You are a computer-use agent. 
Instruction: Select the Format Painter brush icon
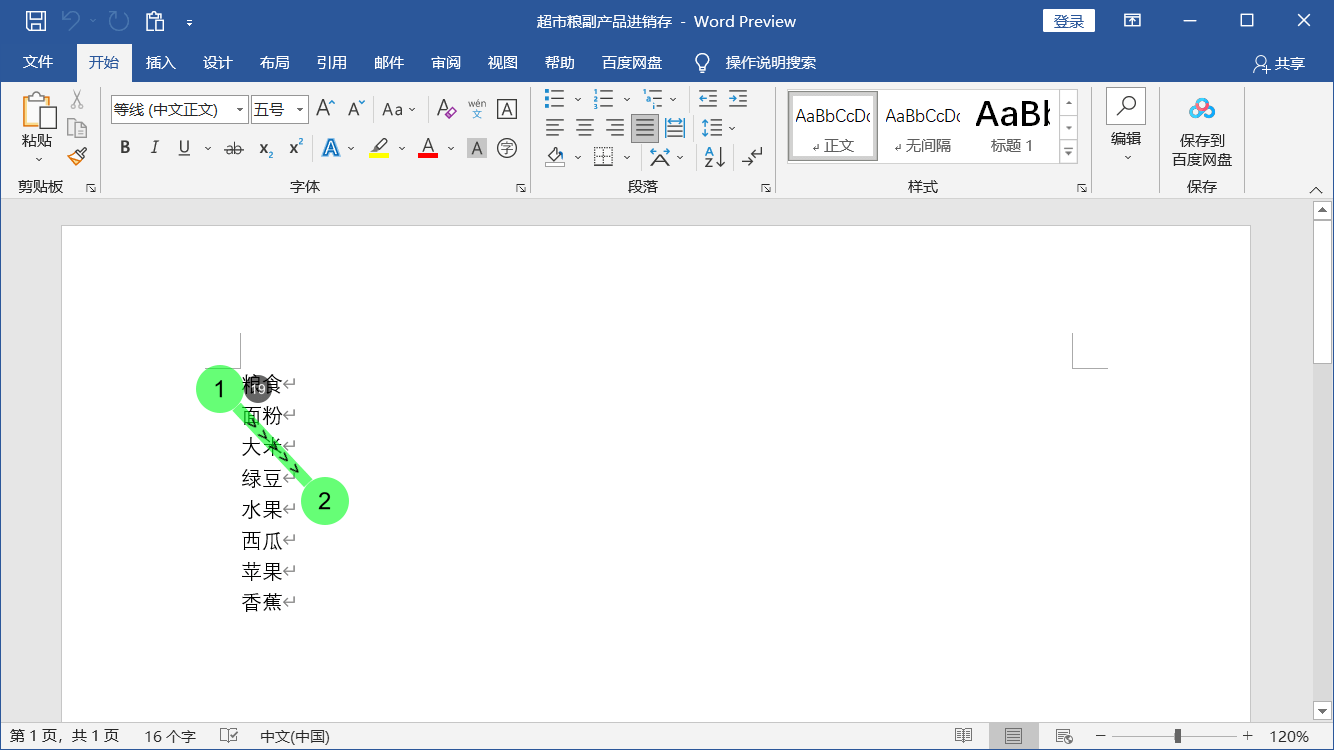click(x=77, y=156)
